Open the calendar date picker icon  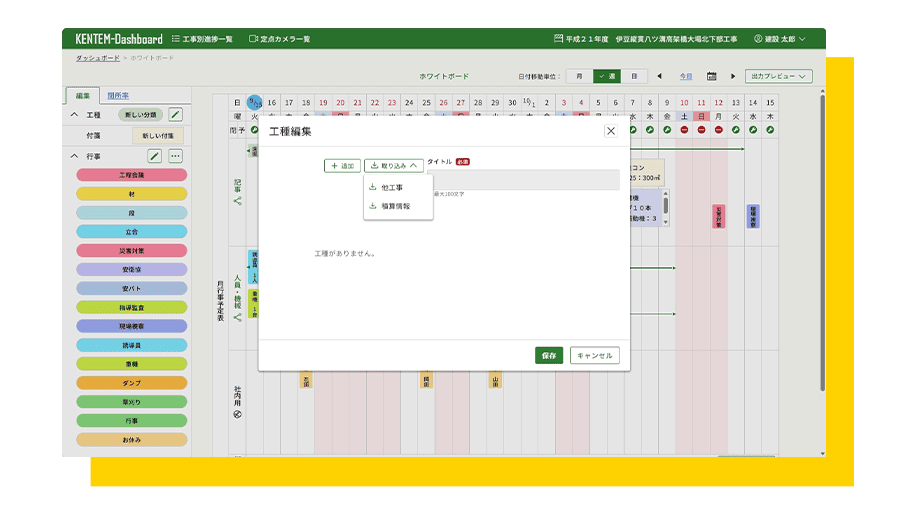(x=712, y=76)
